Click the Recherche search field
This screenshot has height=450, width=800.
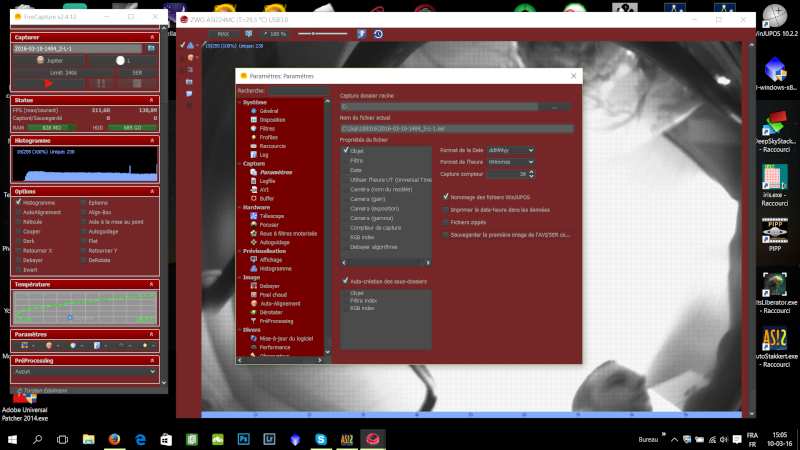click(299, 90)
